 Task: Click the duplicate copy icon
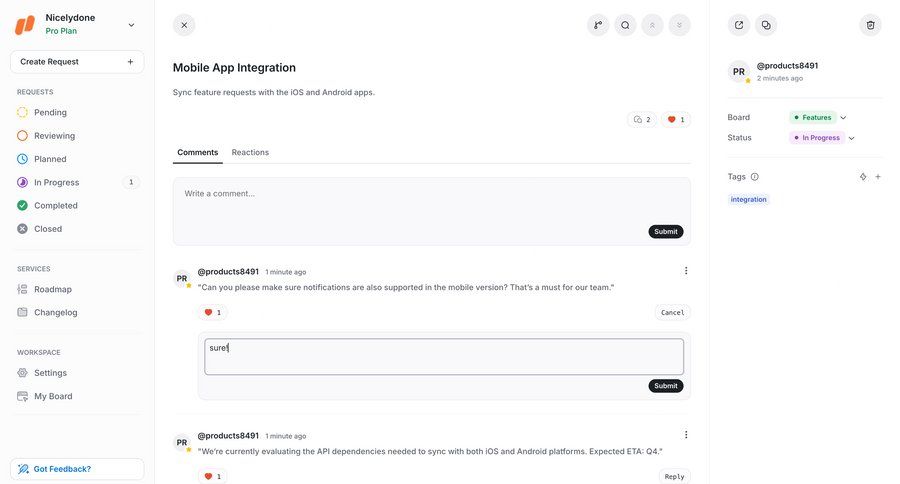click(766, 25)
